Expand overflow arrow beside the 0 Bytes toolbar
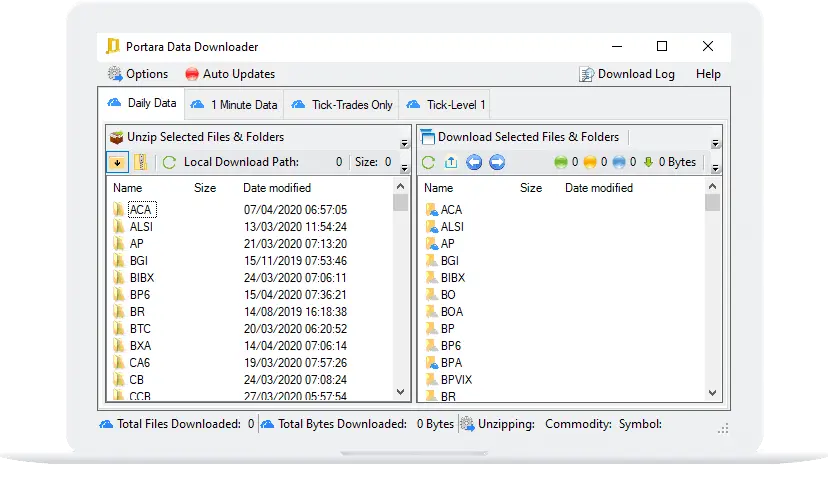This screenshot has width=828, height=483. (x=716, y=168)
